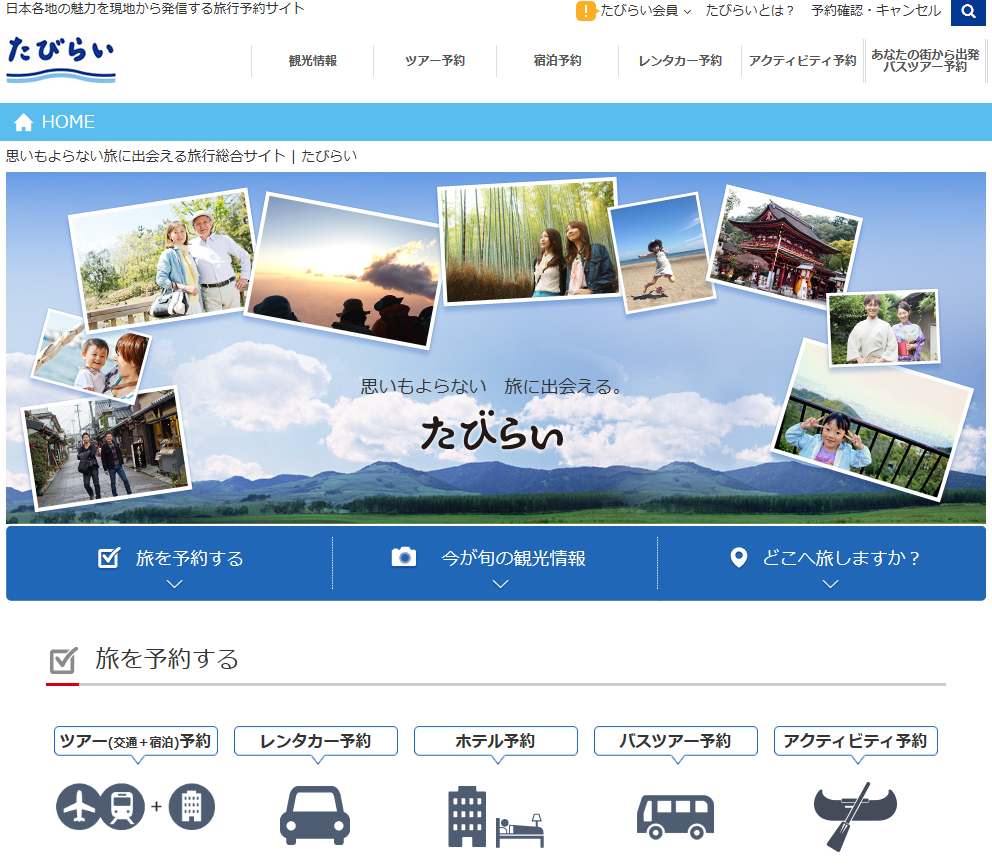
Task: Click the bamboo forest photo with two women
Action: (x=528, y=241)
